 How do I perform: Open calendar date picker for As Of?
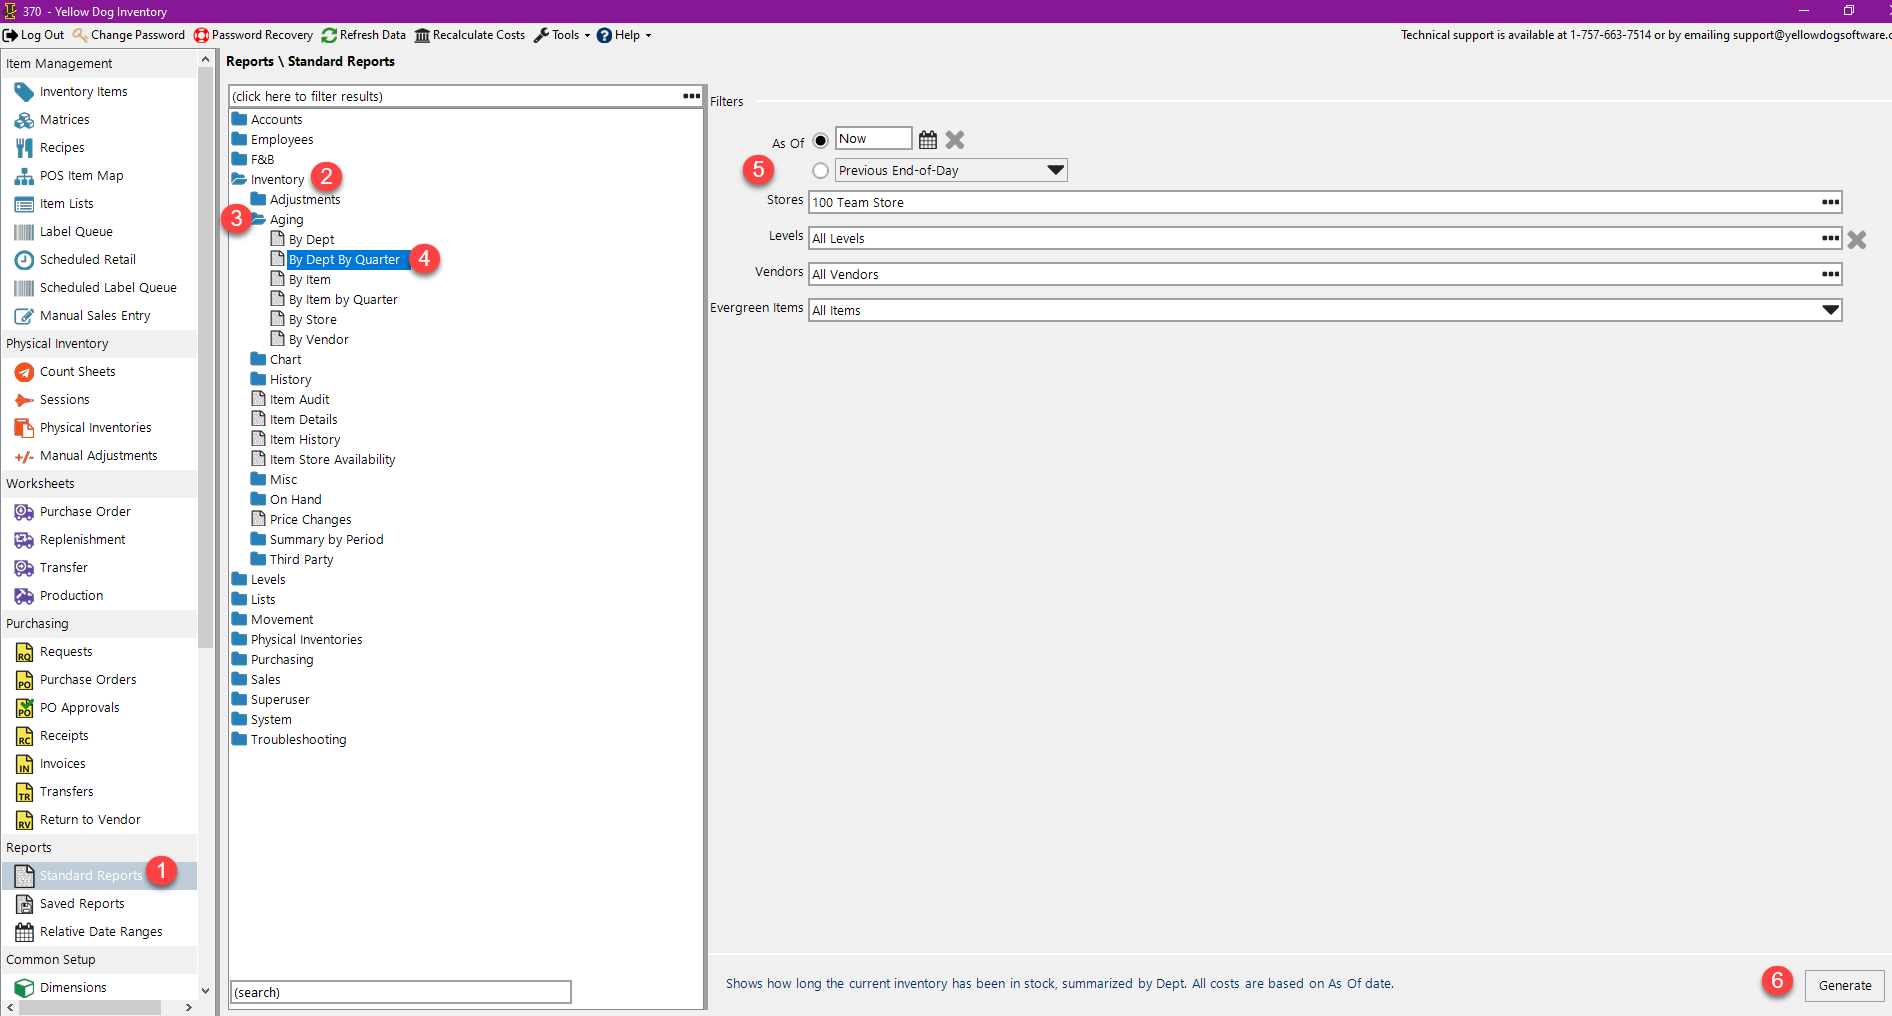click(x=928, y=139)
